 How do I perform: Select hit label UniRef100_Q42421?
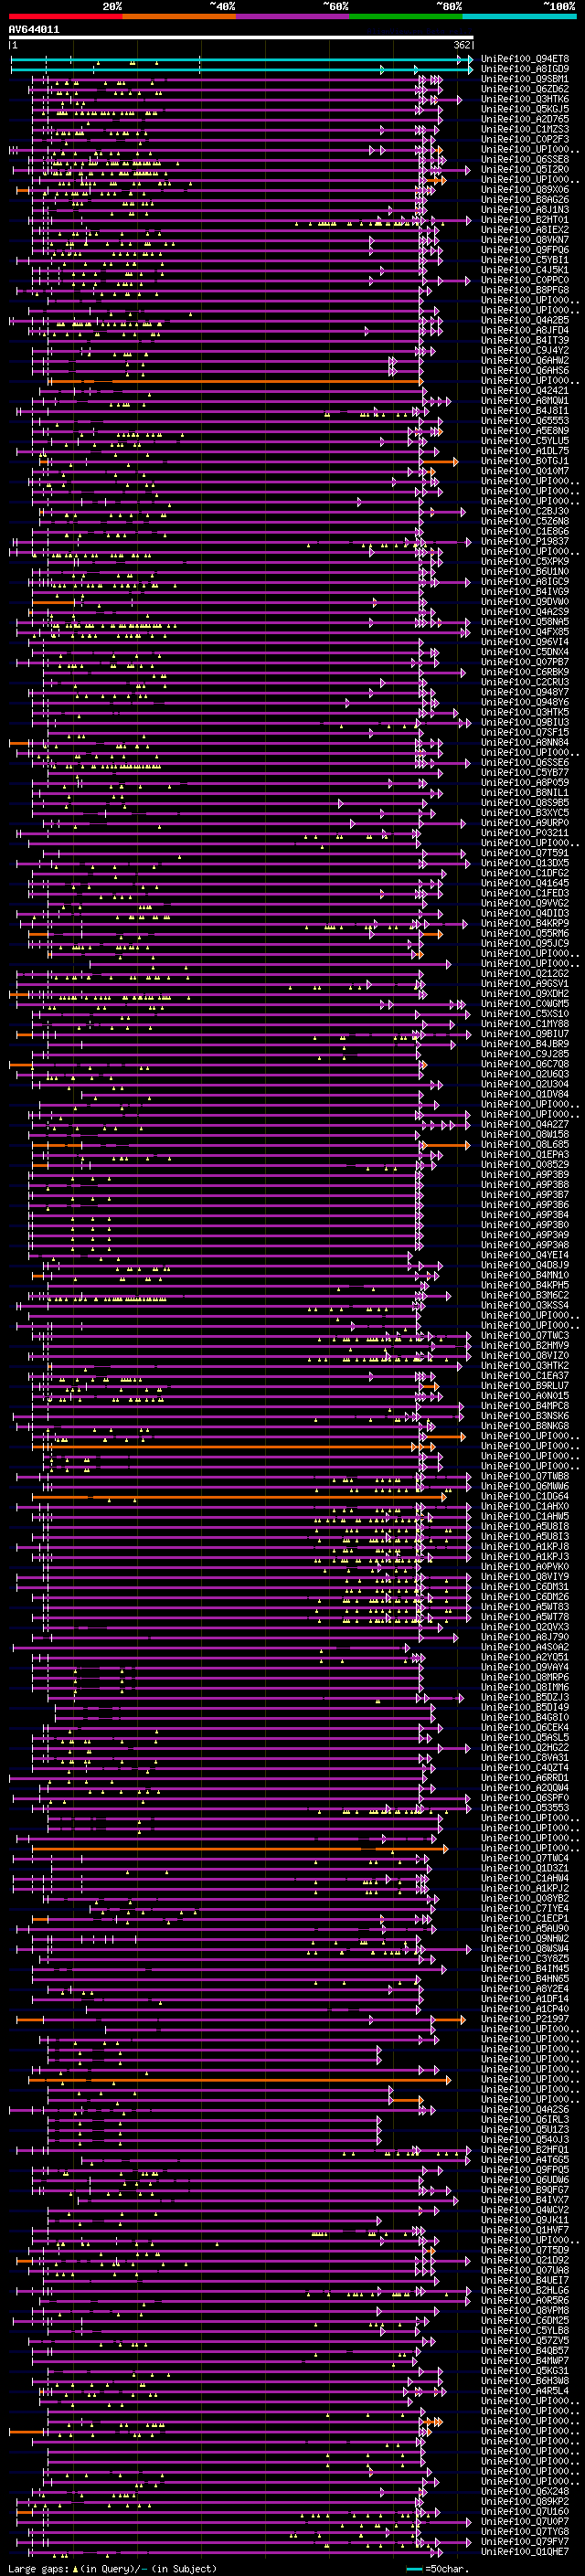click(525, 391)
